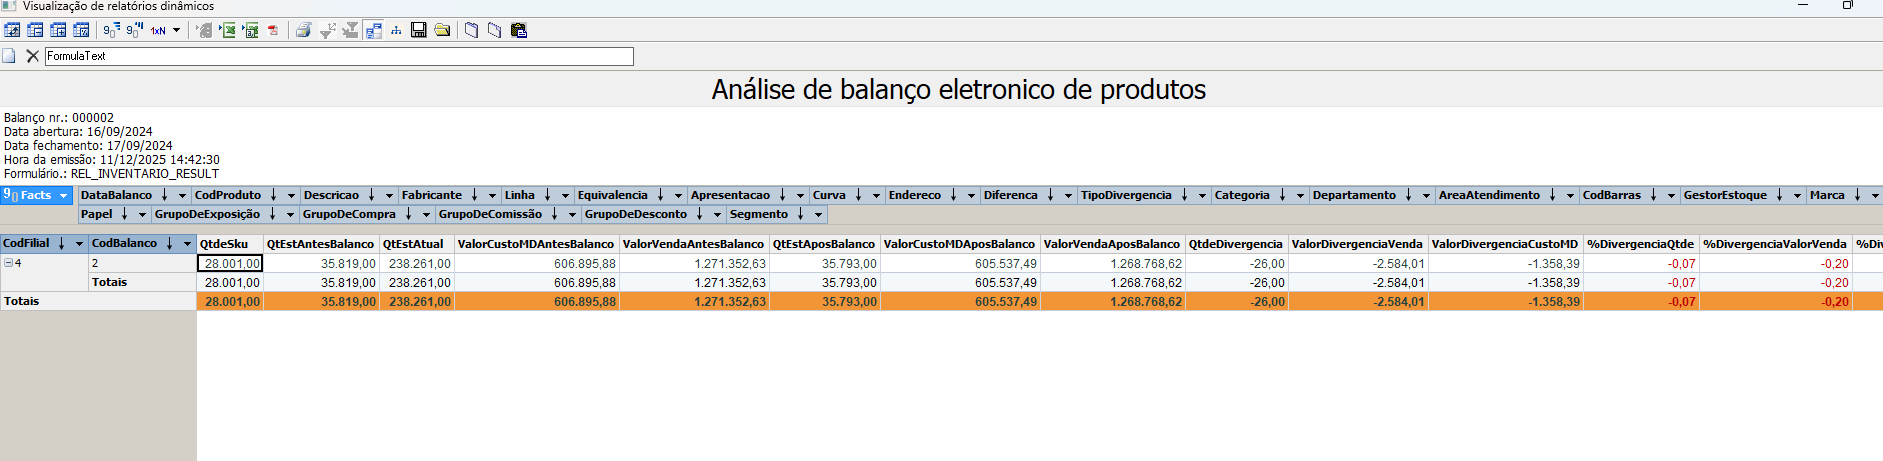Click the -1.358,39 cell in orange totals row
Image resolution: width=1883 pixels, height=461 pixels.
coord(1506,301)
